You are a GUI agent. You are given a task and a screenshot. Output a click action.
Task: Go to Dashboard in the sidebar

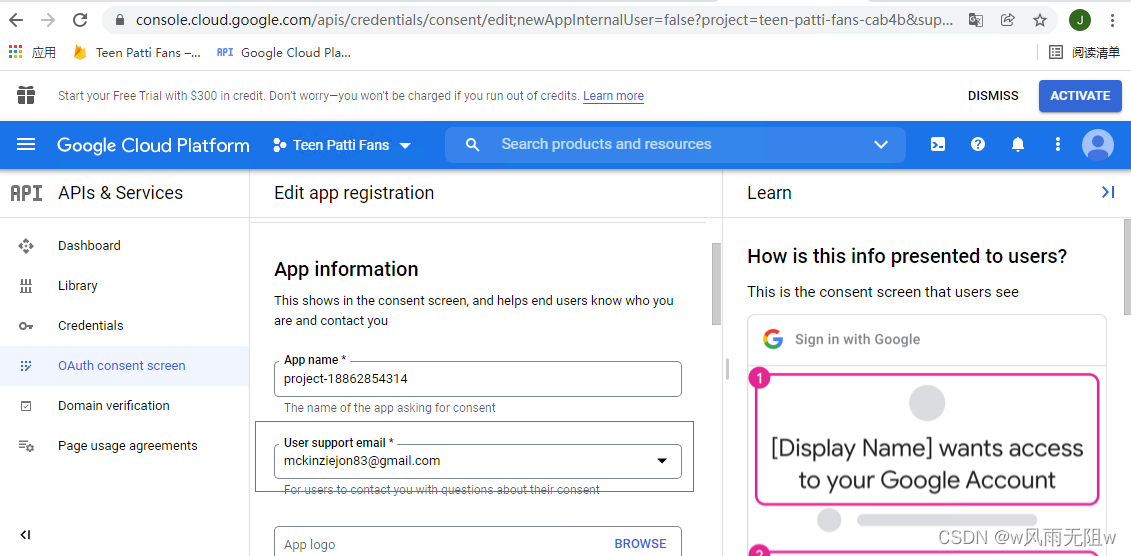(89, 246)
